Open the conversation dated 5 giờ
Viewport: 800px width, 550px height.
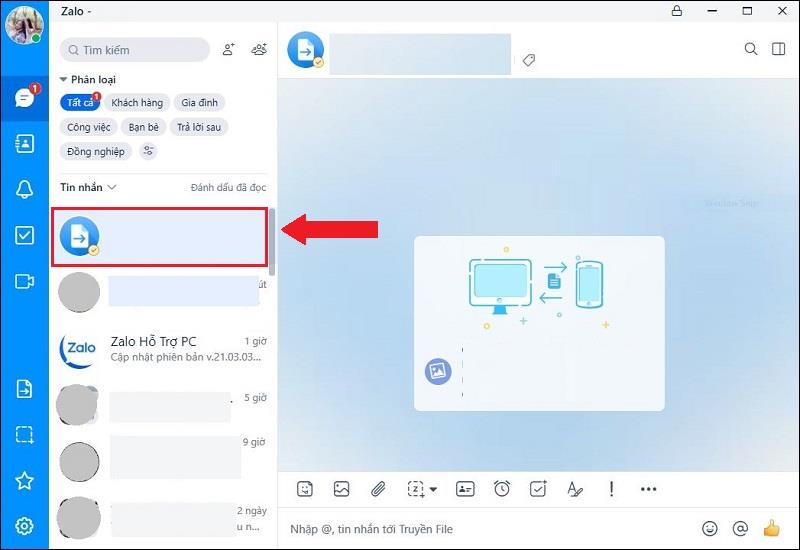(162, 406)
